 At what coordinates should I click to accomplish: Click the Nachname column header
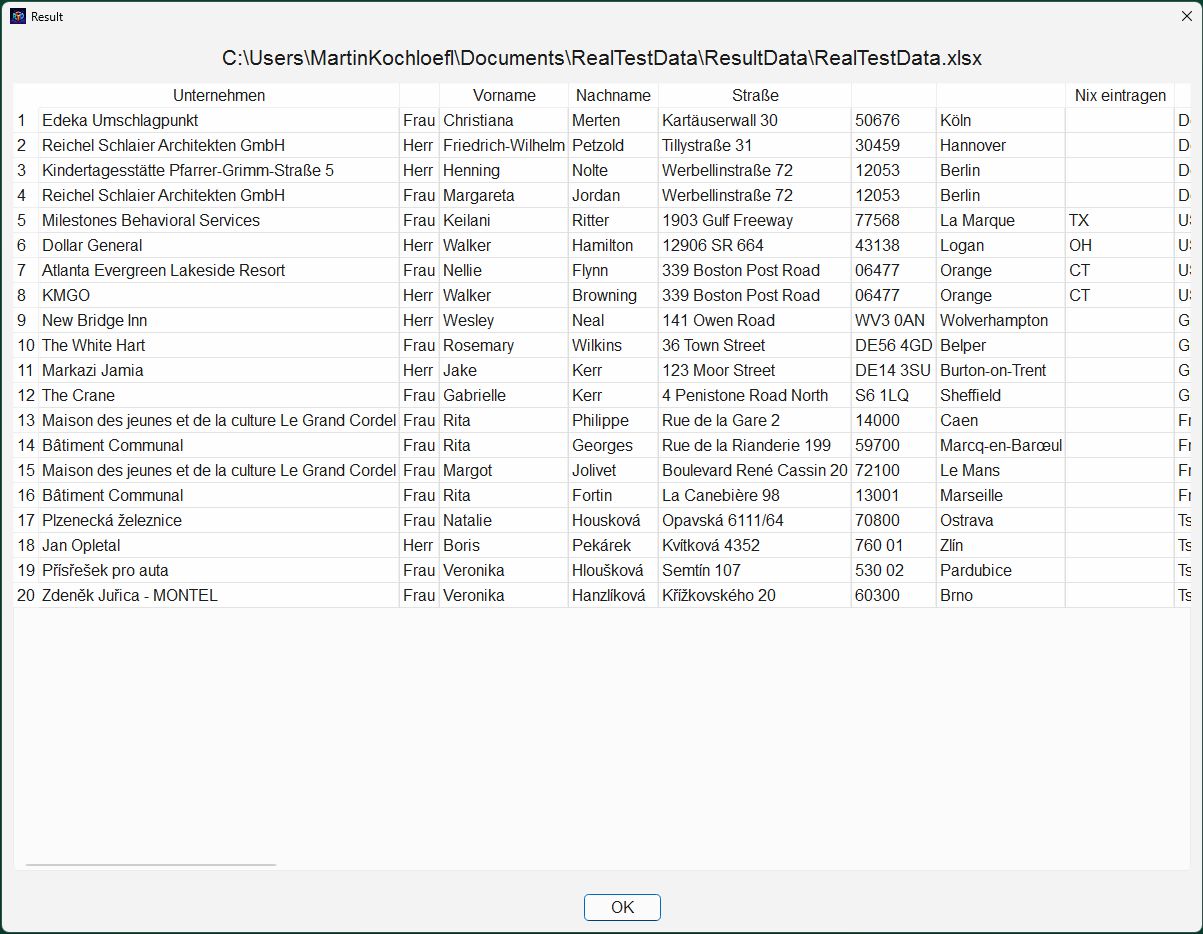coord(613,96)
